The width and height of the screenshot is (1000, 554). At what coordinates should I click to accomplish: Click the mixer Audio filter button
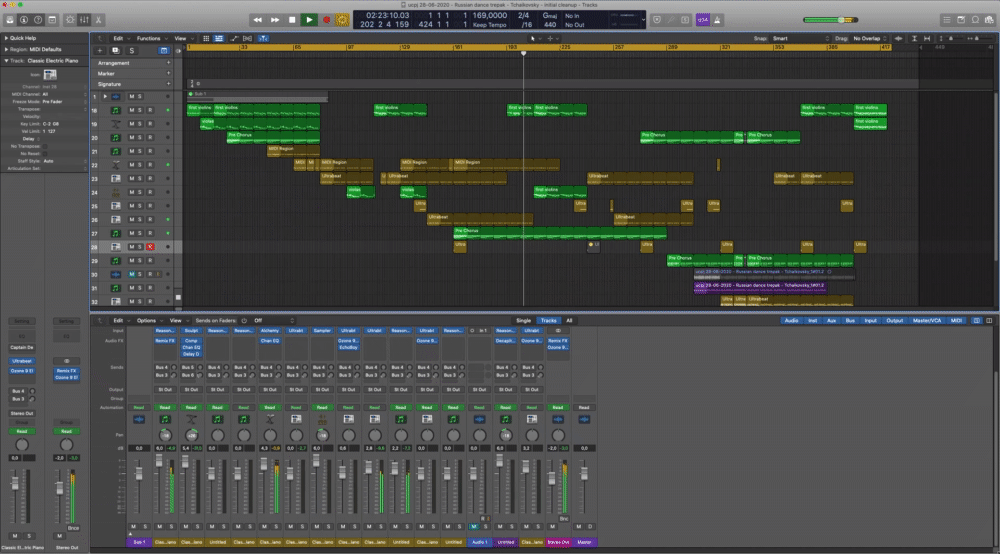coord(793,320)
